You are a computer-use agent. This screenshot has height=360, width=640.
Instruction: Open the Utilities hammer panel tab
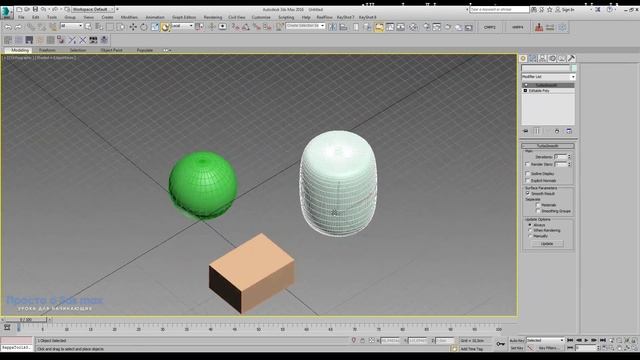click(571, 58)
